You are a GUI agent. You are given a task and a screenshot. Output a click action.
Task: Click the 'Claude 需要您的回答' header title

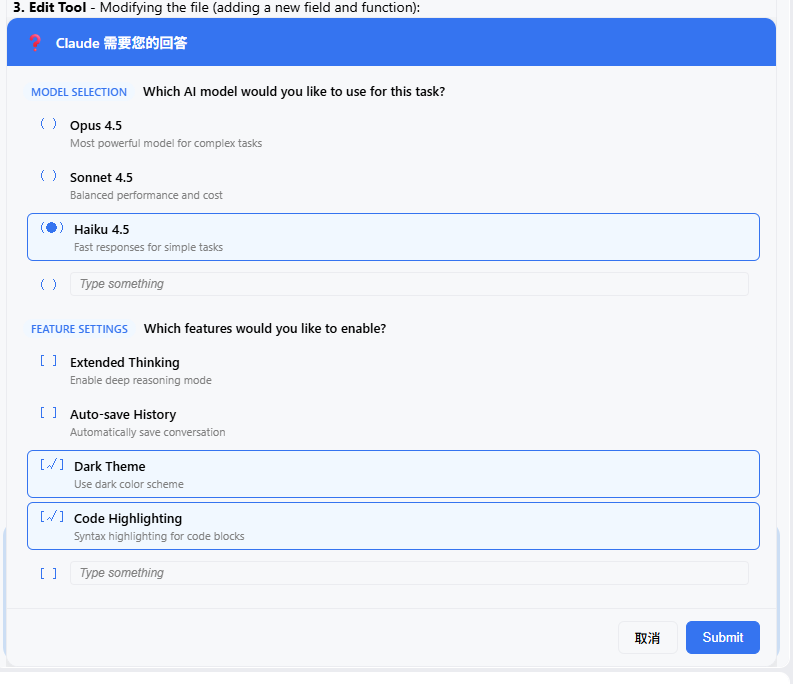[121, 43]
